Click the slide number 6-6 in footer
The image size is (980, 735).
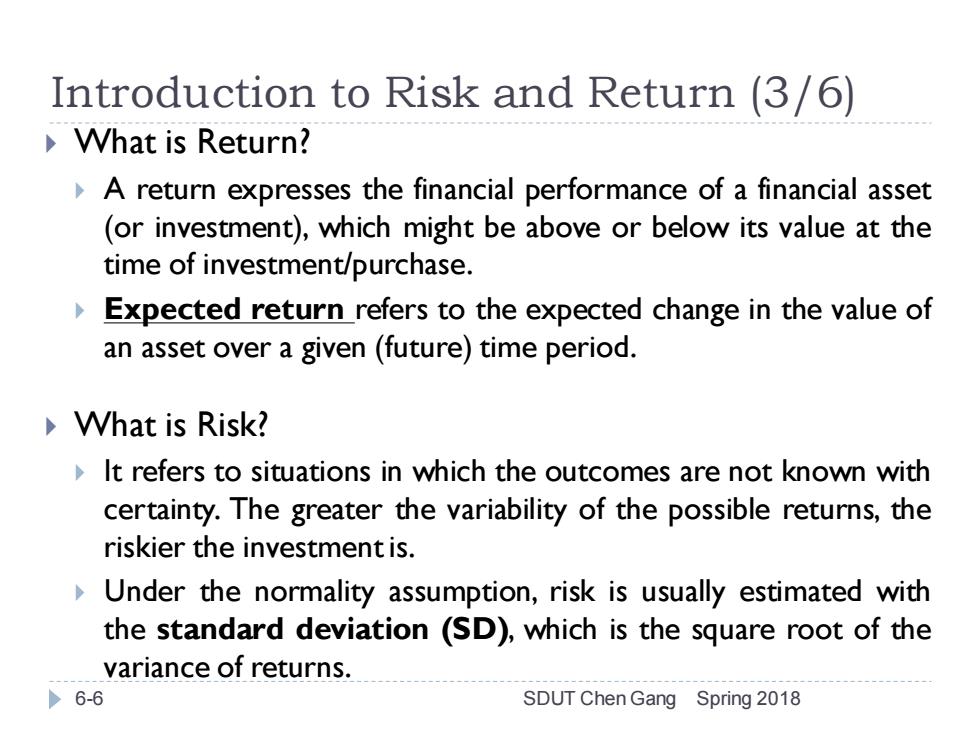tap(89, 699)
